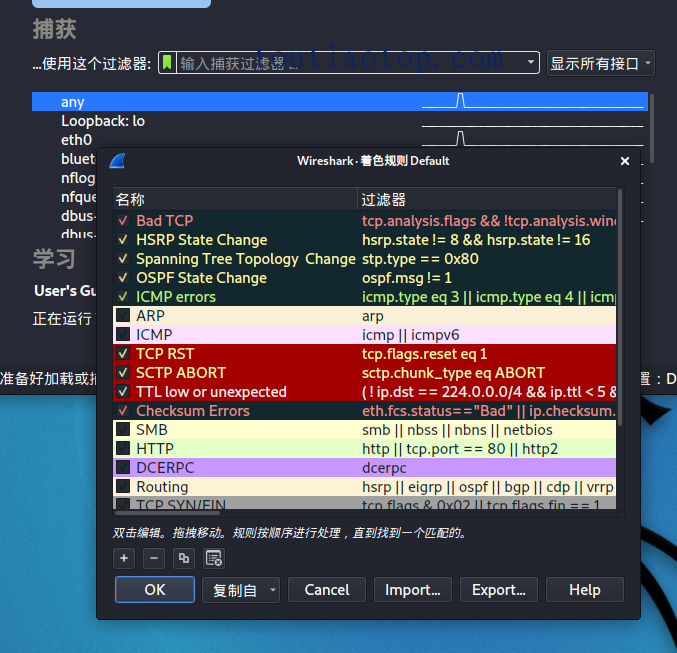The height and width of the screenshot is (653, 677).
Task: Open the capture filter history dropdown arrow
Action: (531, 63)
